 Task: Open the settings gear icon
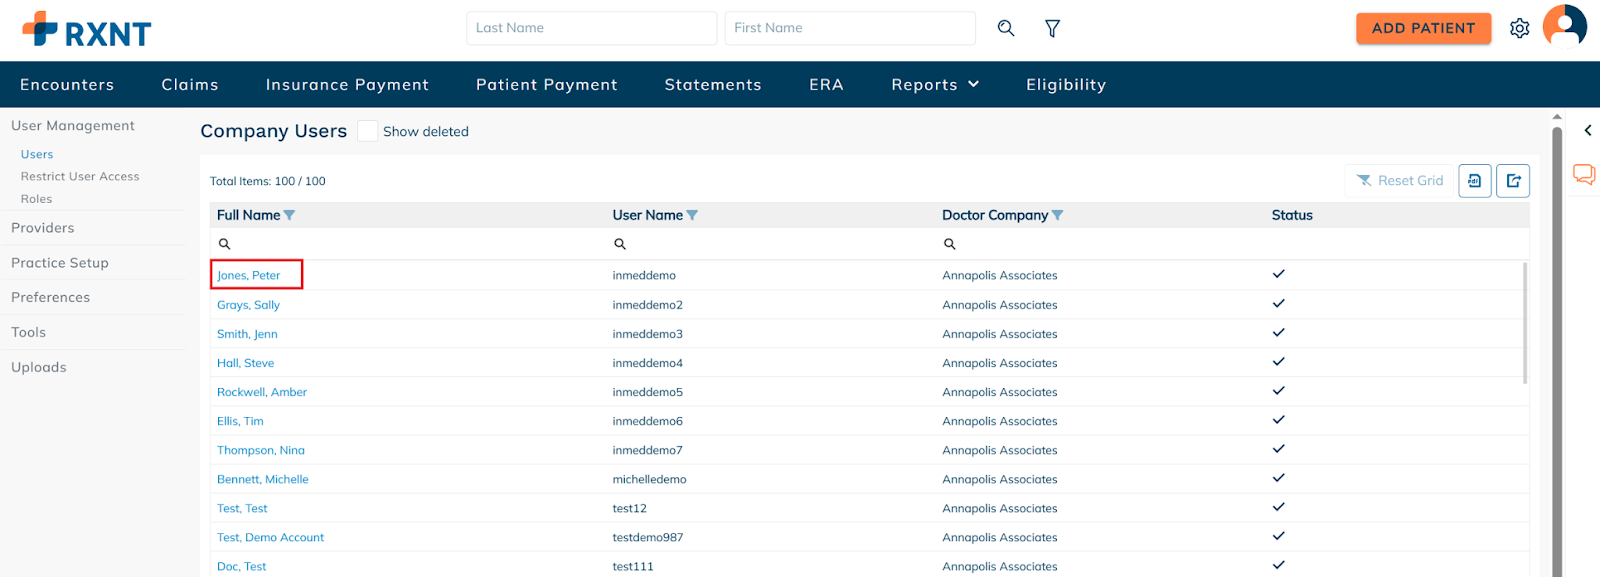pyautogui.click(x=1519, y=28)
